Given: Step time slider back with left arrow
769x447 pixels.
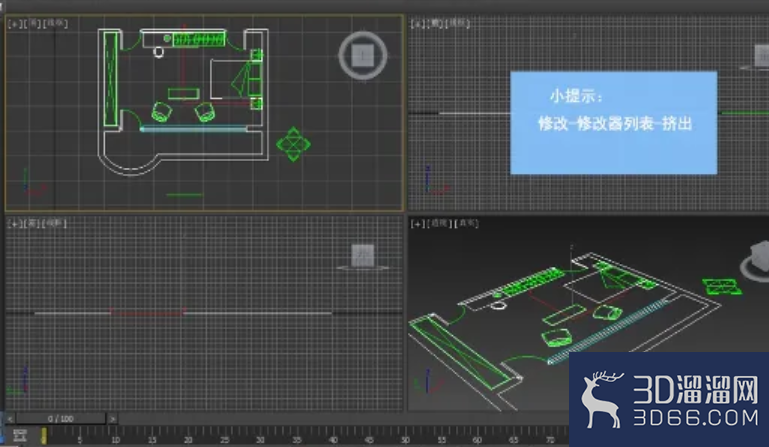Looking at the screenshot, I should [10, 419].
